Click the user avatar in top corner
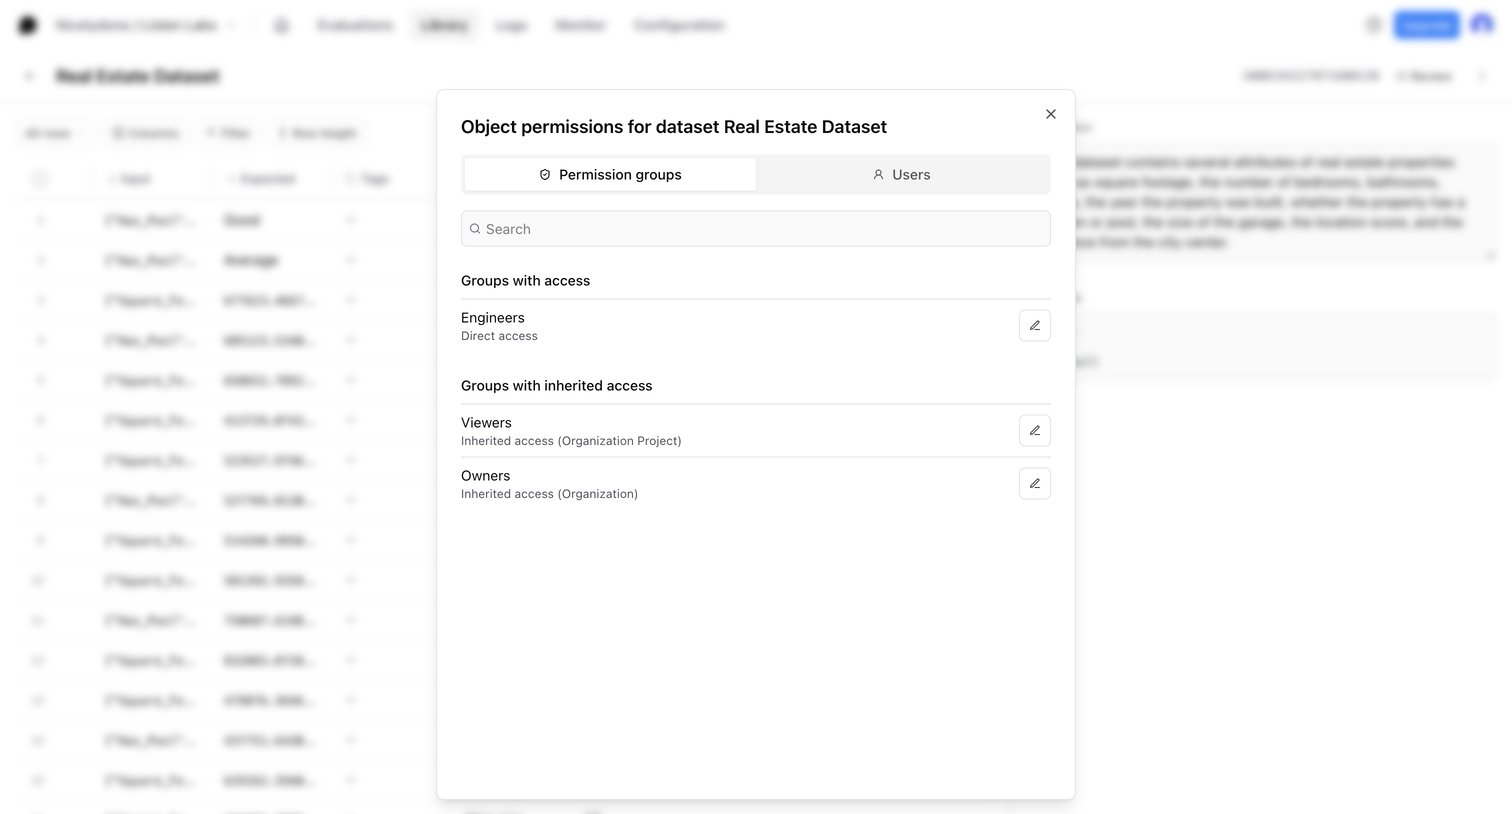Image resolution: width=1512 pixels, height=814 pixels. (x=1482, y=26)
